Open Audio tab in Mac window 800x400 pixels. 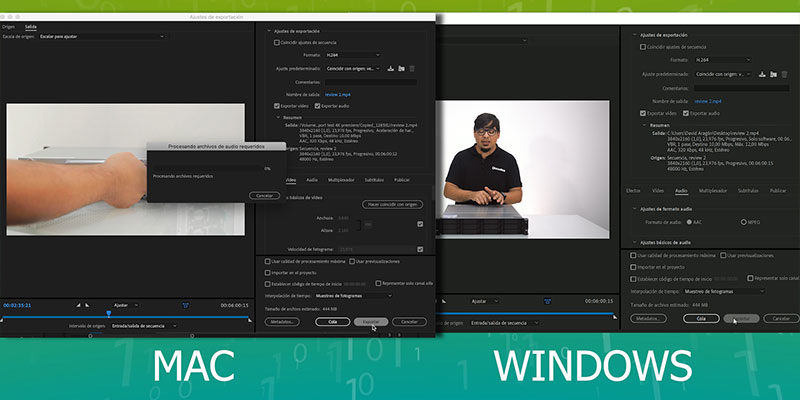[x=312, y=180]
